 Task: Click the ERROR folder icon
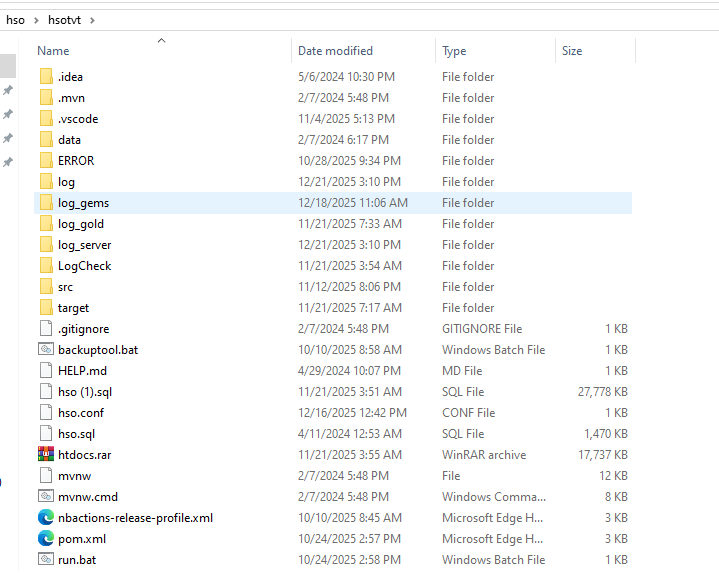point(46,161)
